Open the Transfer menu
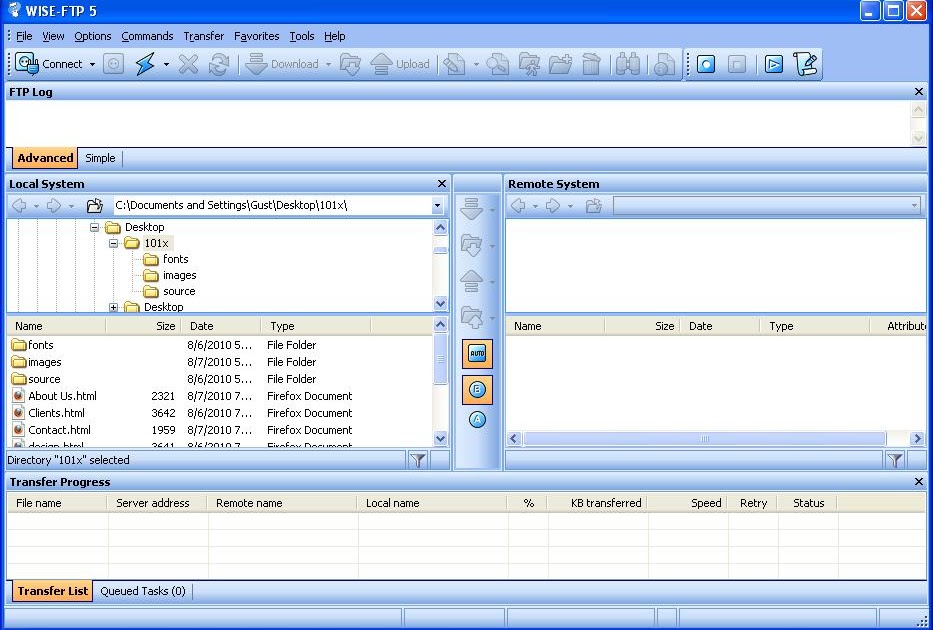 click(204, 36)
